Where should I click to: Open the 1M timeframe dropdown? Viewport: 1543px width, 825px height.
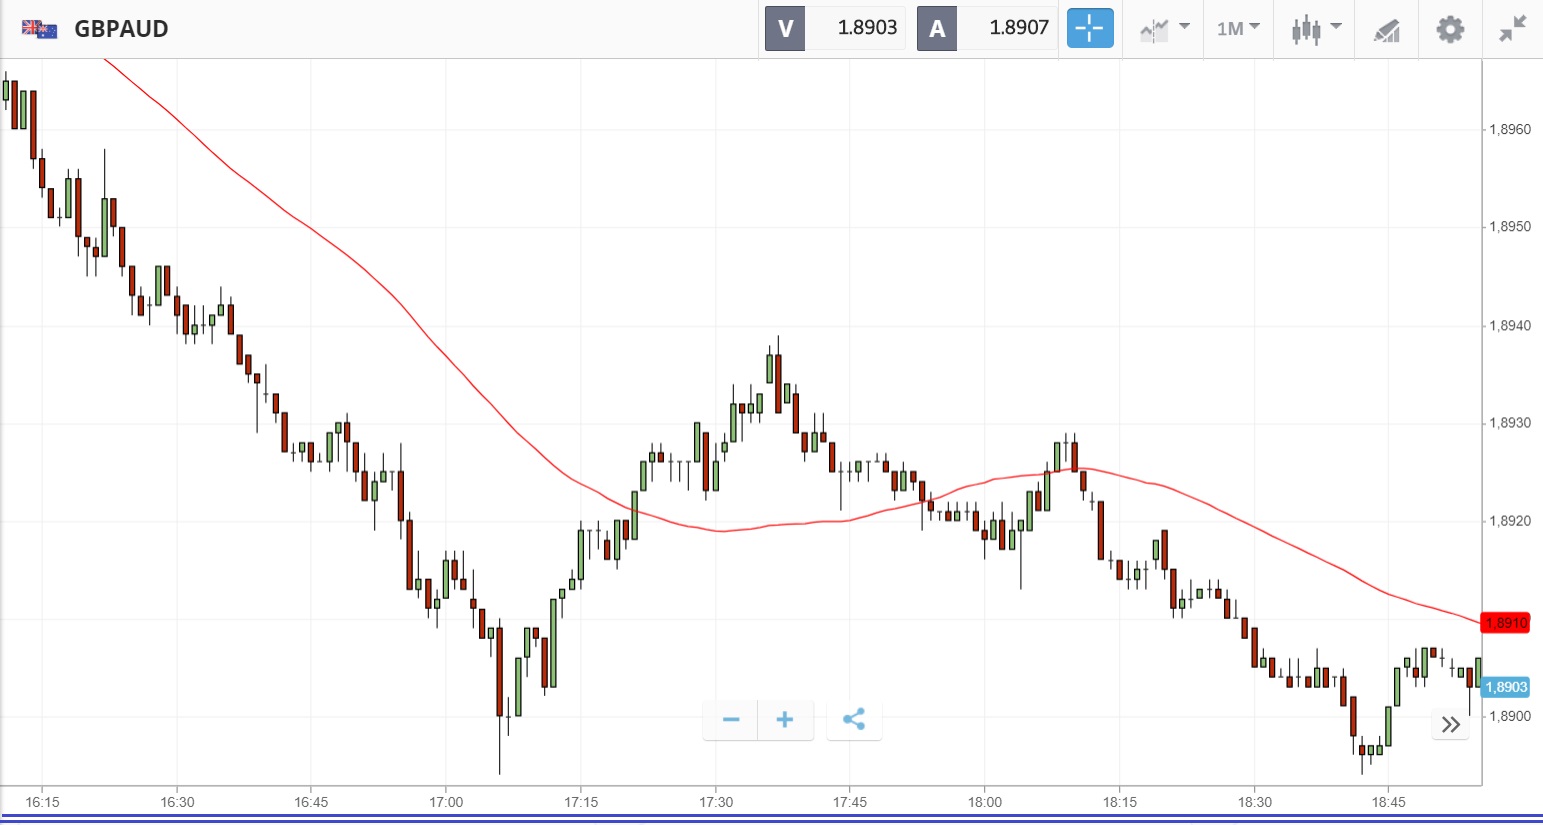(x=1238, y=28)
